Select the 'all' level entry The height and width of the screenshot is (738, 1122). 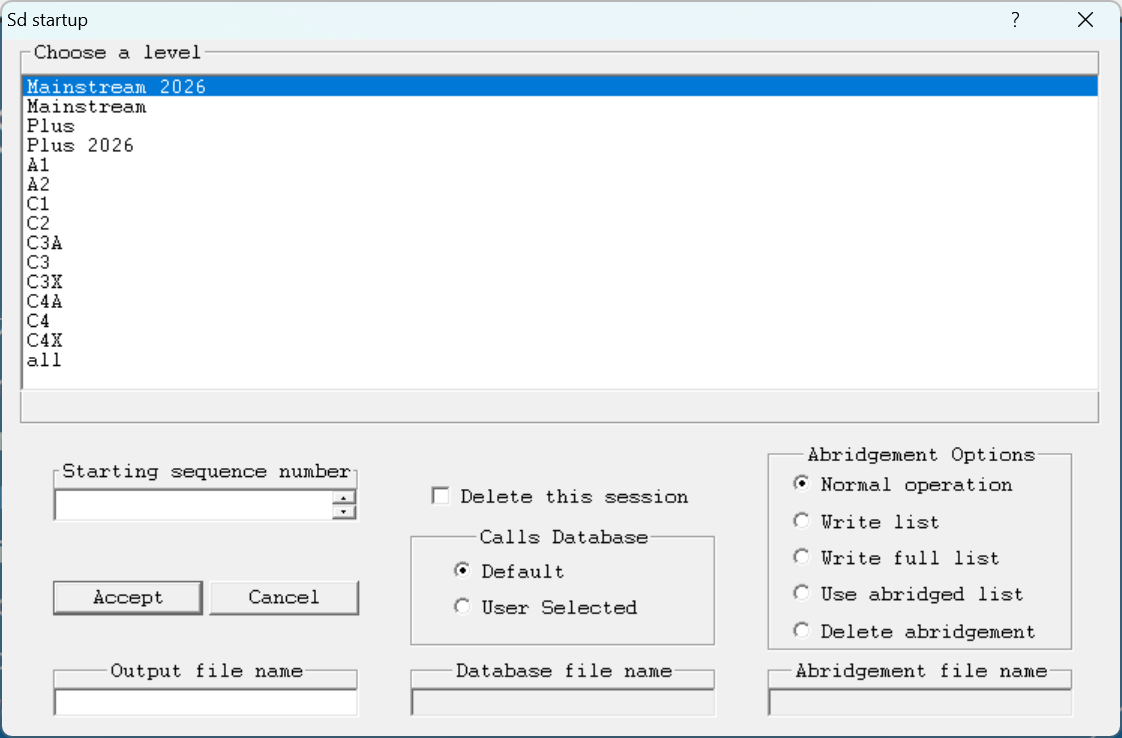[44, 360]
